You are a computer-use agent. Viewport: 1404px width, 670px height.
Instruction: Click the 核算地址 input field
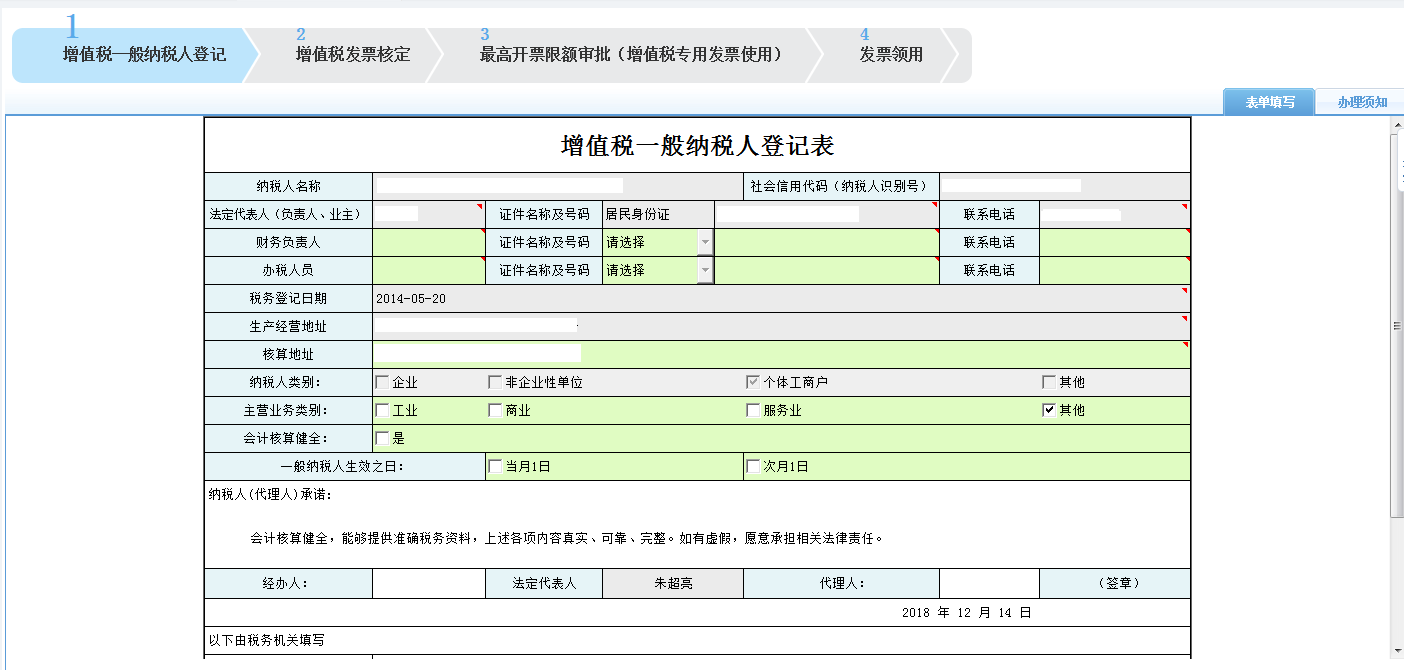[780, 354]
